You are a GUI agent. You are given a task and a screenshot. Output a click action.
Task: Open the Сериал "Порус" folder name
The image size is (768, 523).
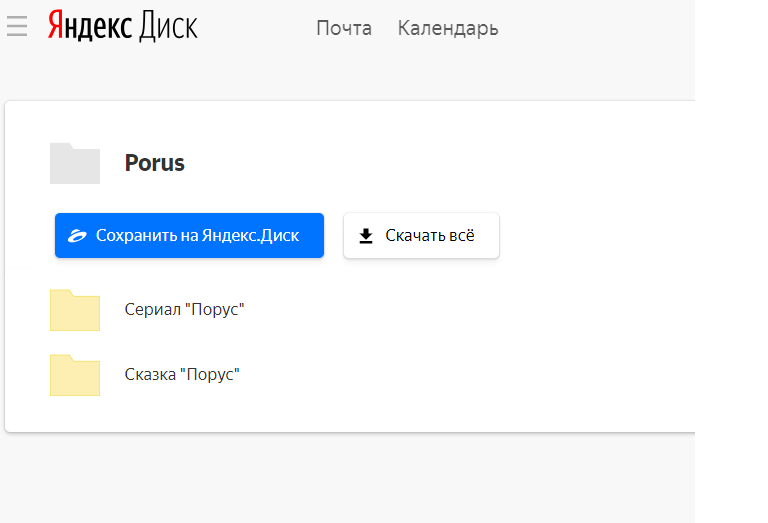click(185, 309)
